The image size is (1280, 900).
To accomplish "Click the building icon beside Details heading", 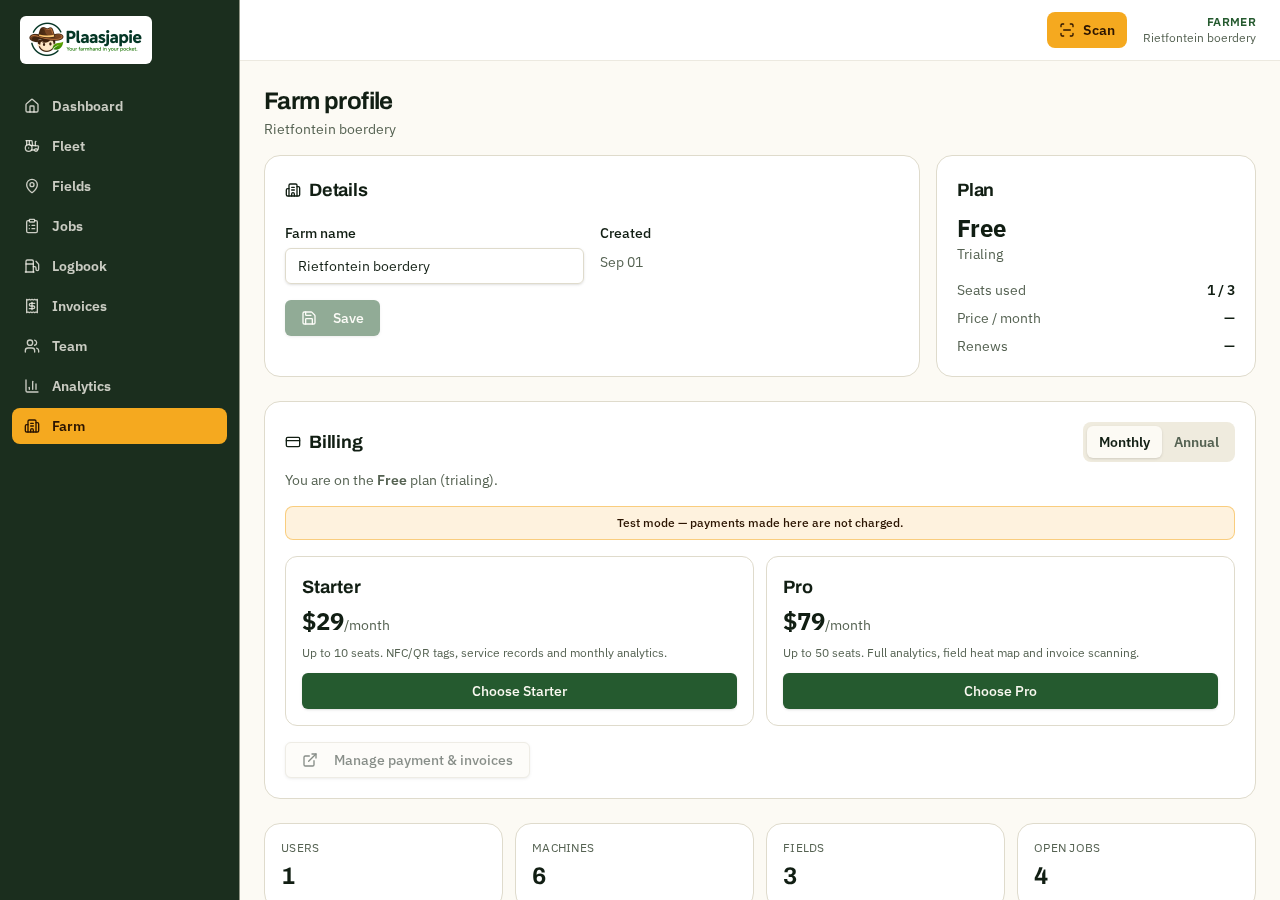I will pos(293,190).
